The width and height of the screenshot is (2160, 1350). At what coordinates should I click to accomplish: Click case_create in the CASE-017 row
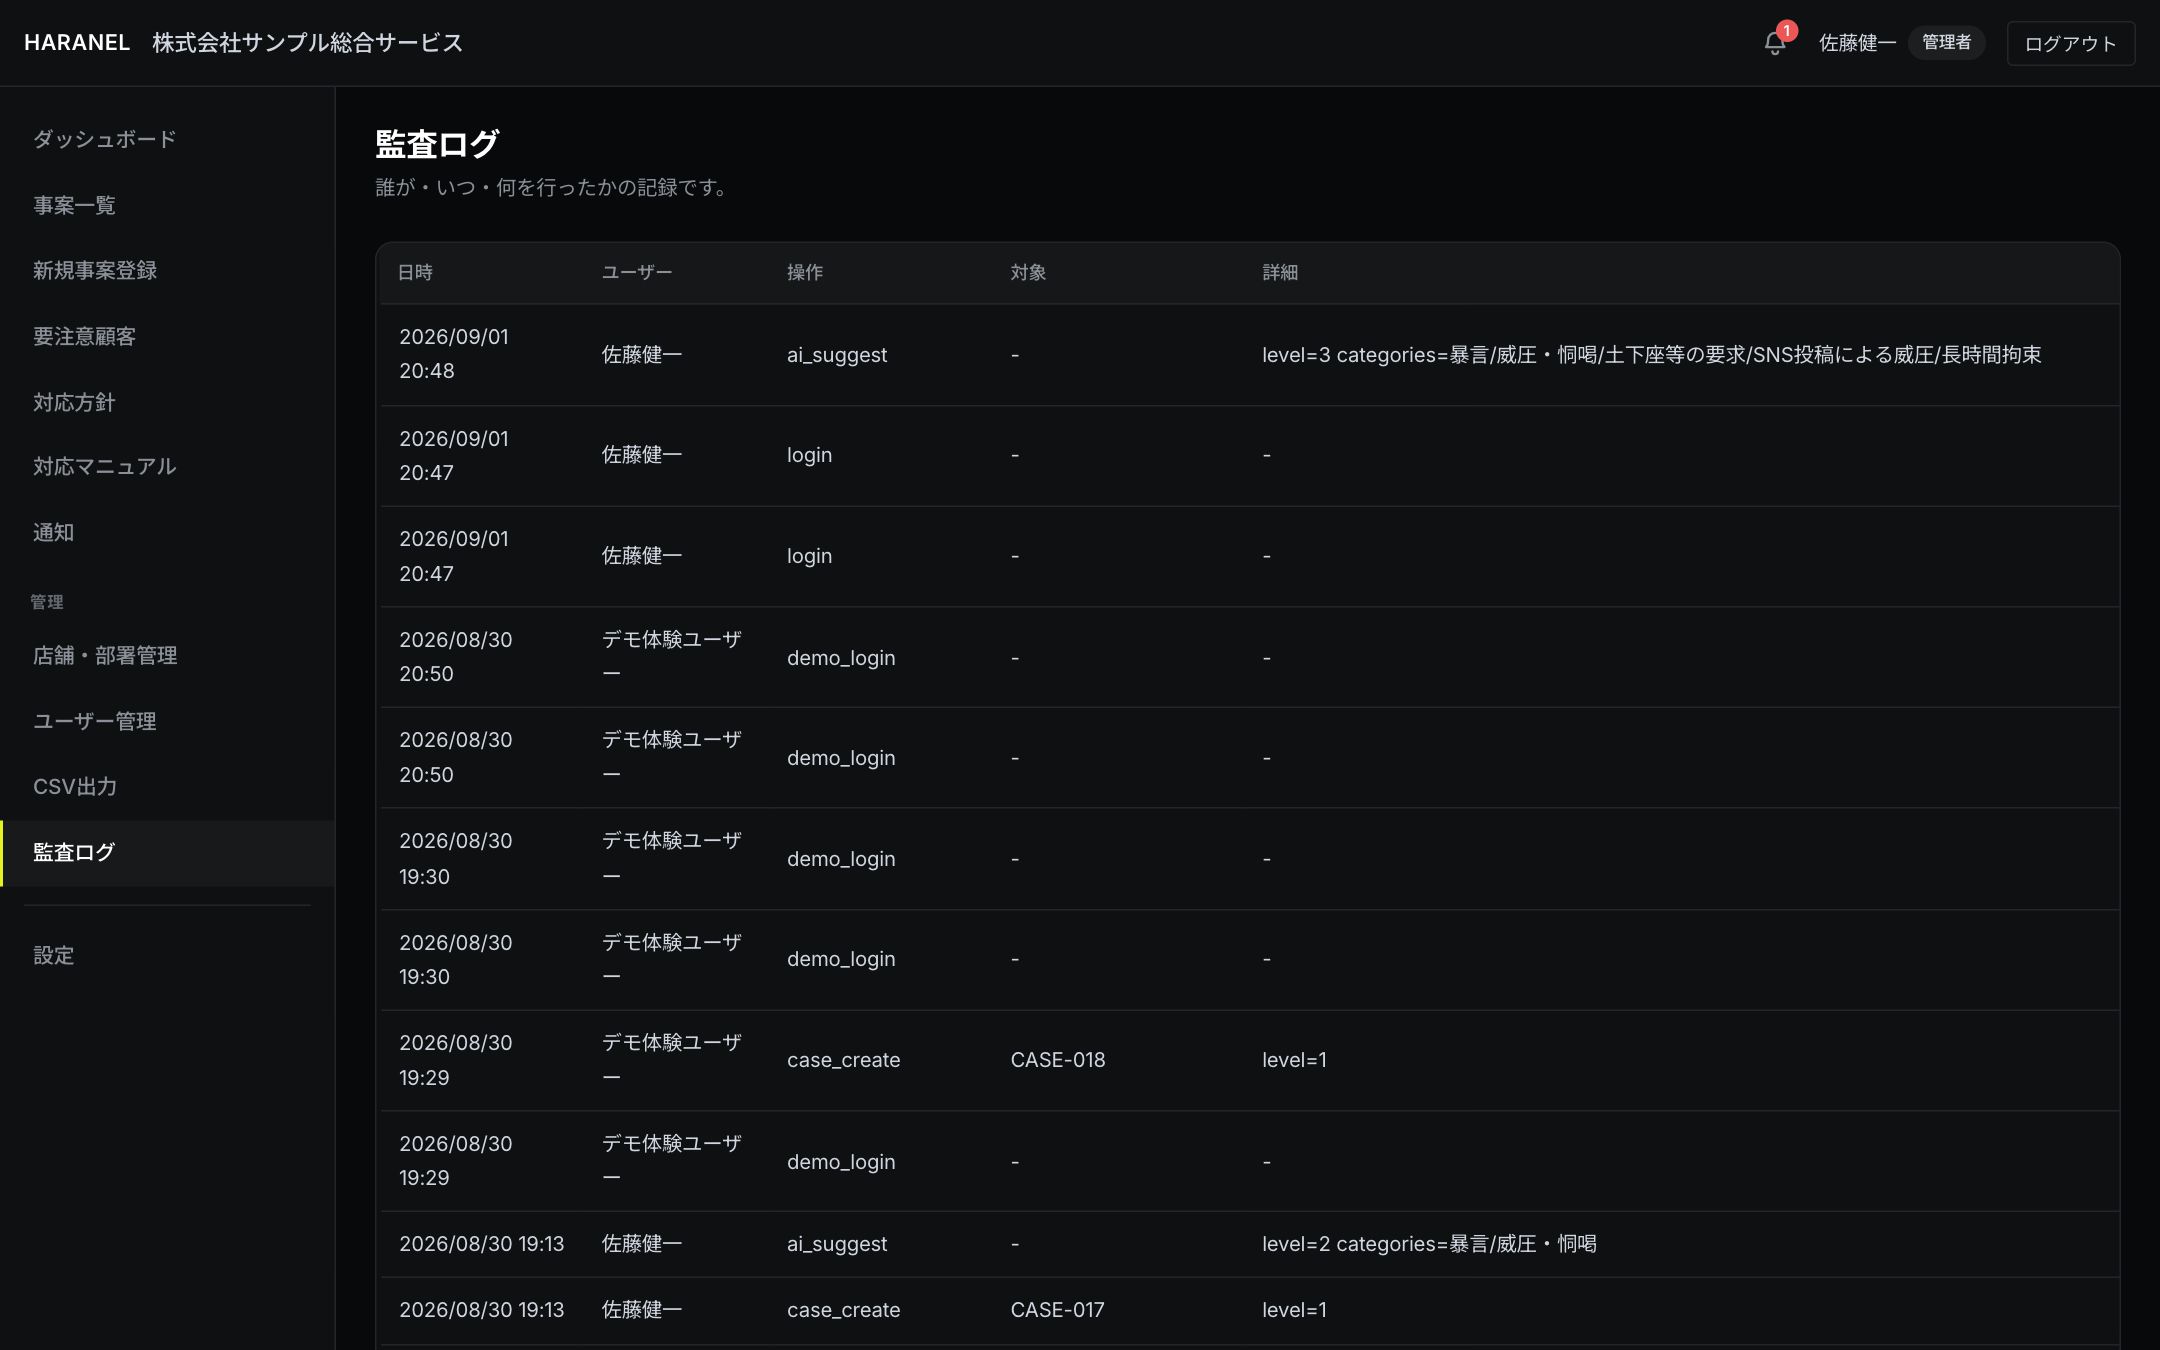click(x=843, y=1310)
